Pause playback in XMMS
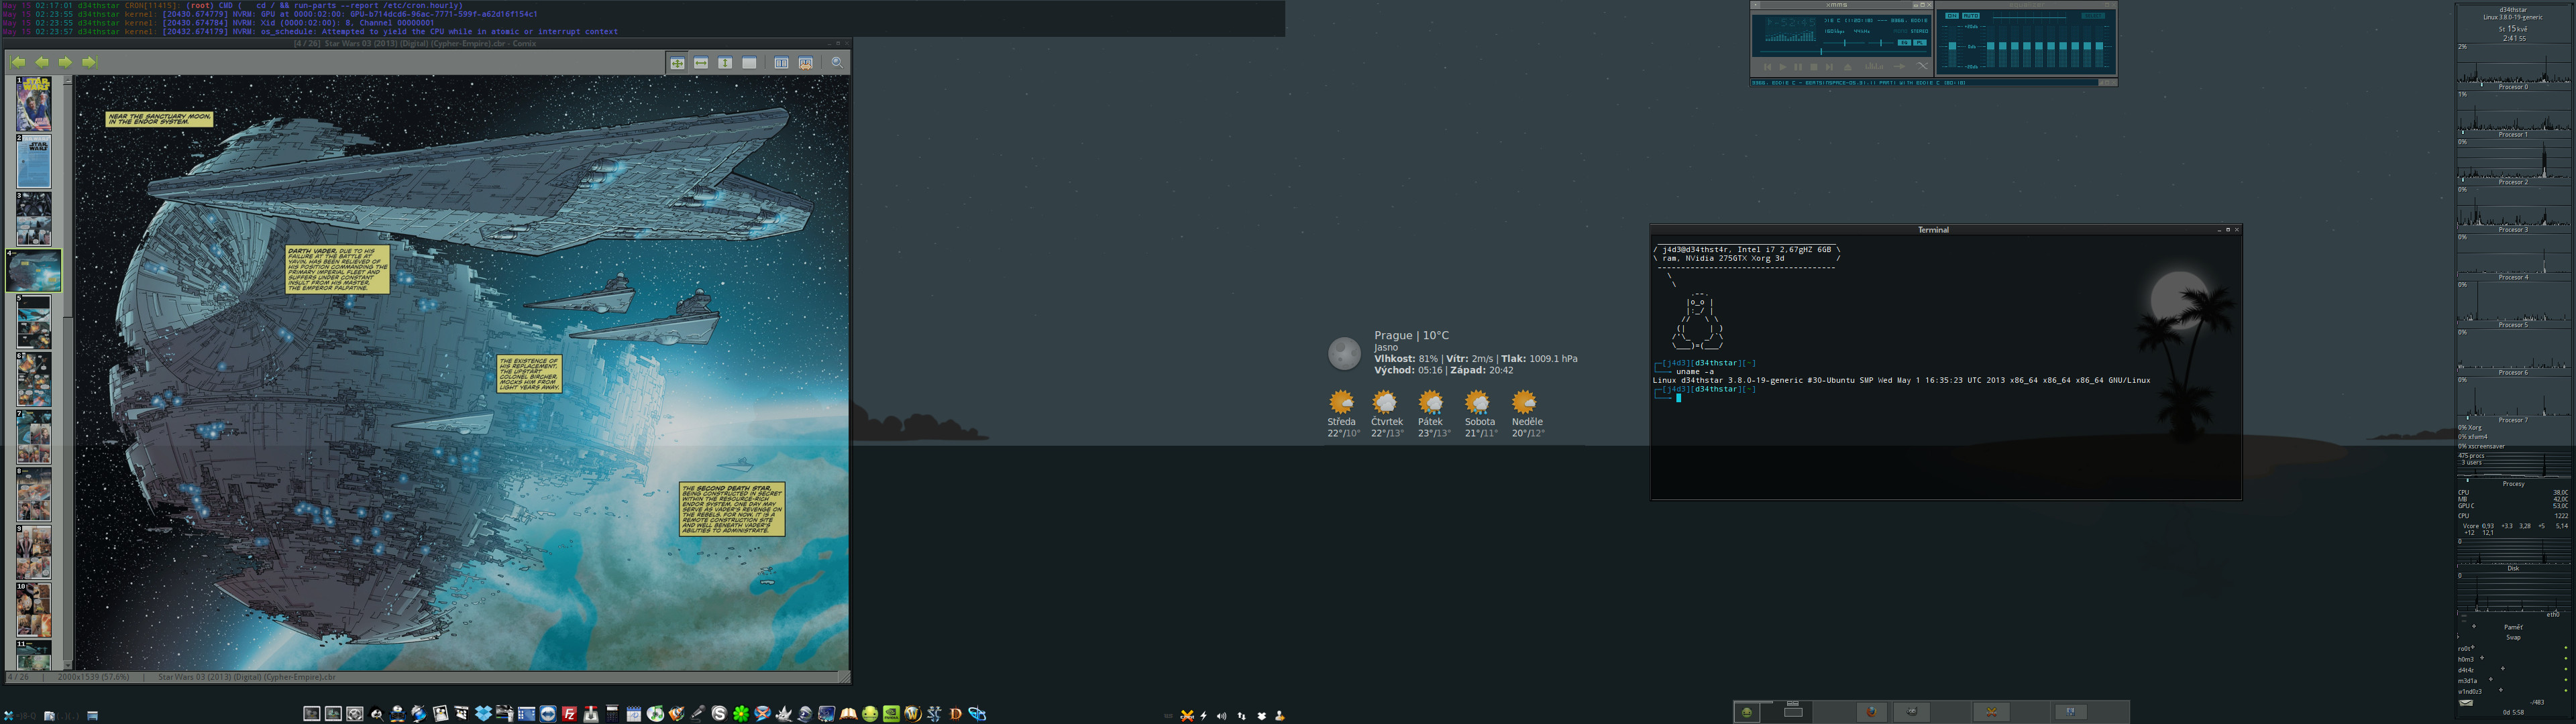Screen dimensions: 2576x724 (1798, 67)
